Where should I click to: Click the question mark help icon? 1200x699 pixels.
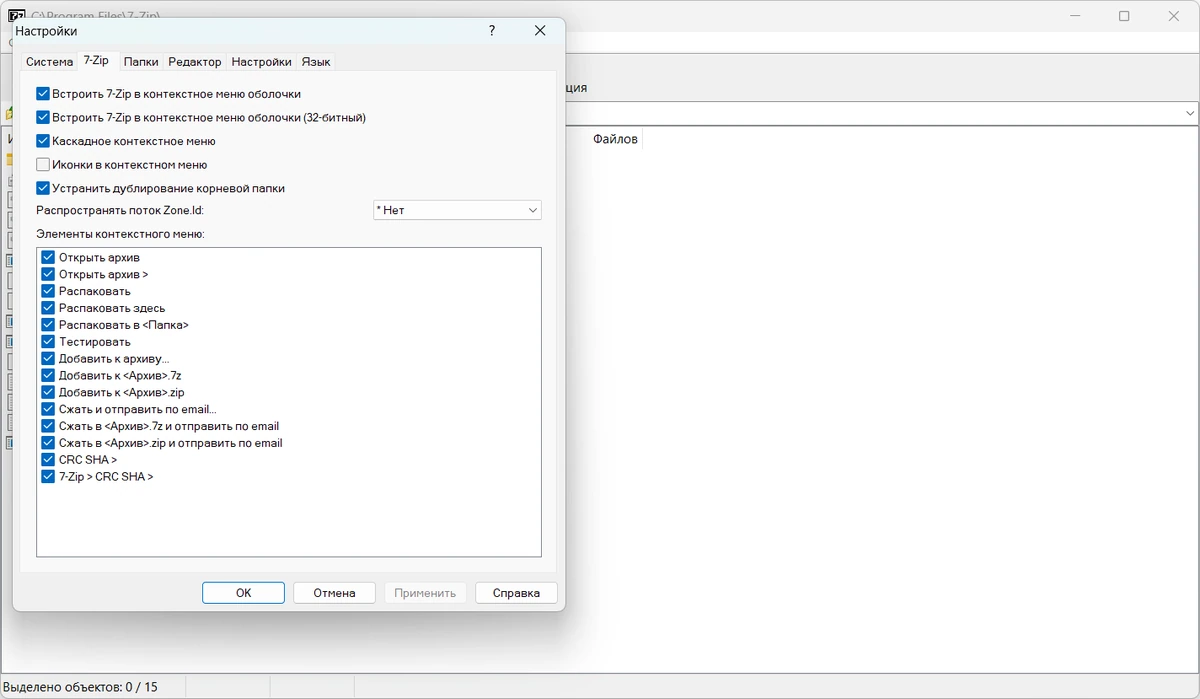(491, 31)
